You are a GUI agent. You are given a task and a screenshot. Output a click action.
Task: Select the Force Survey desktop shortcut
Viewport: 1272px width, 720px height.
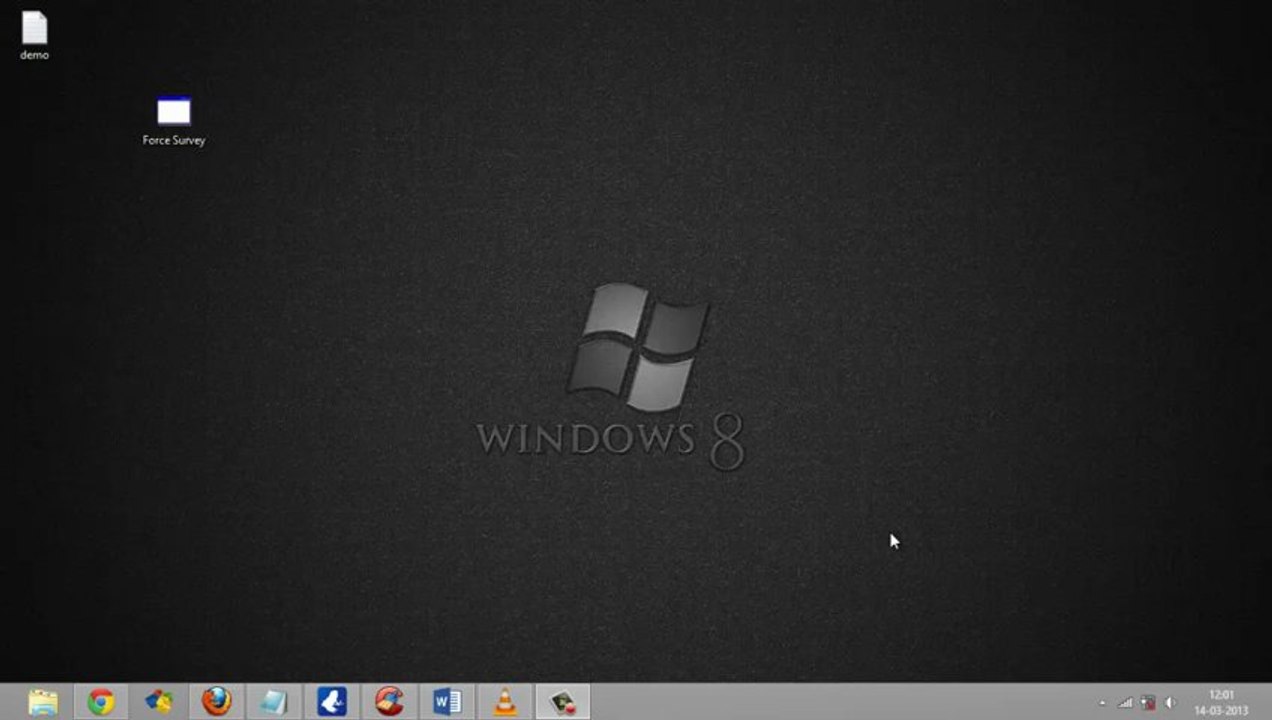click(174, 120)
